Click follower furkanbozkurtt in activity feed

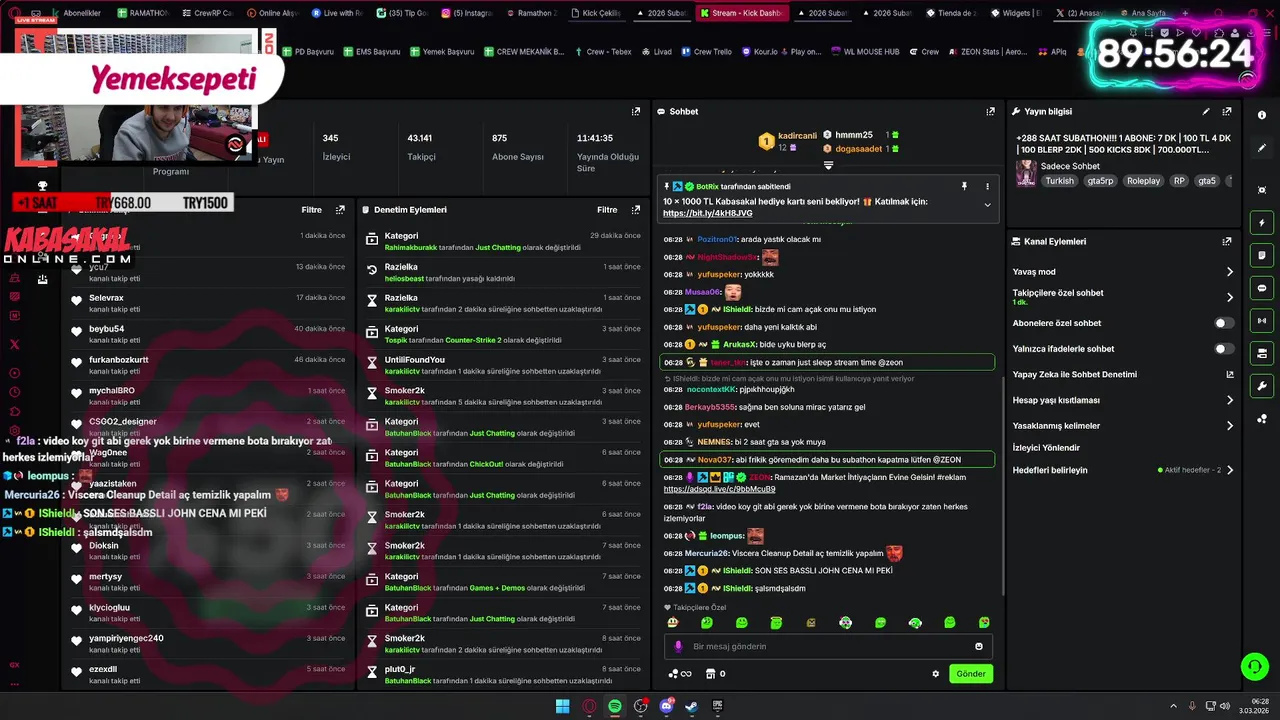click(119, 360)
